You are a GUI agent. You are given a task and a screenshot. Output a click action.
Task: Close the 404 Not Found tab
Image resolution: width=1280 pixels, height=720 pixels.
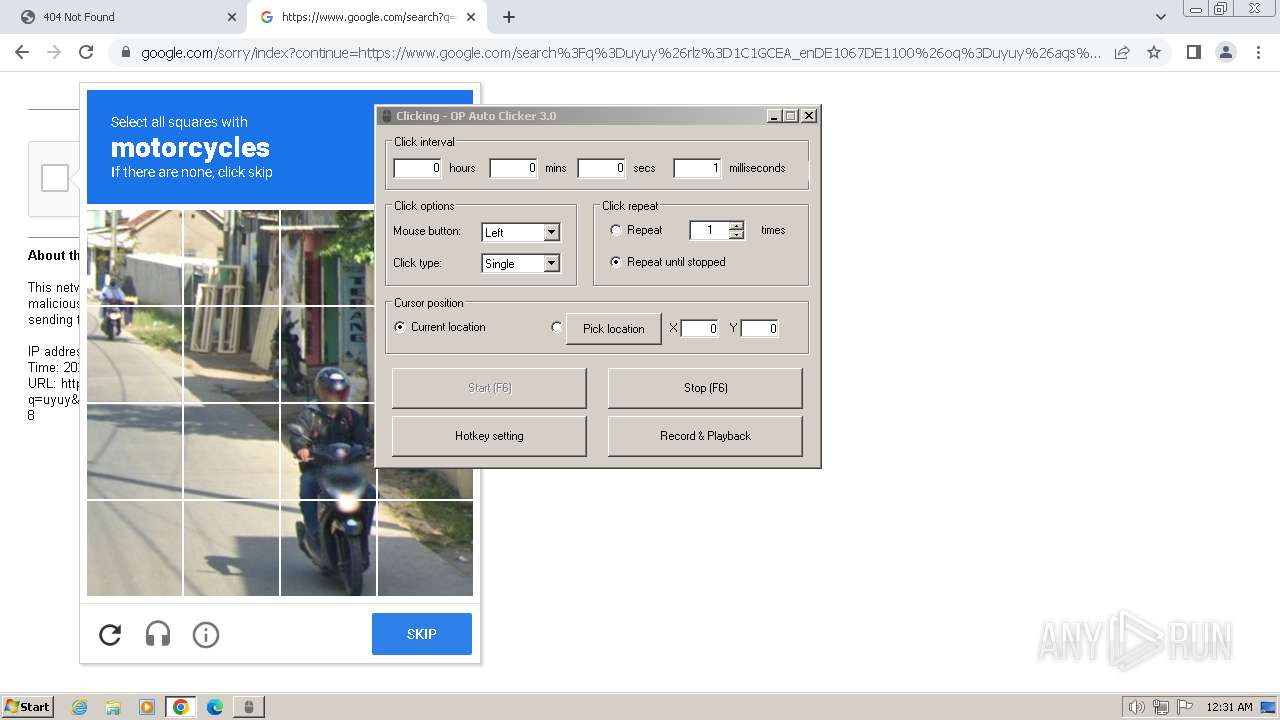coord(231,17)
